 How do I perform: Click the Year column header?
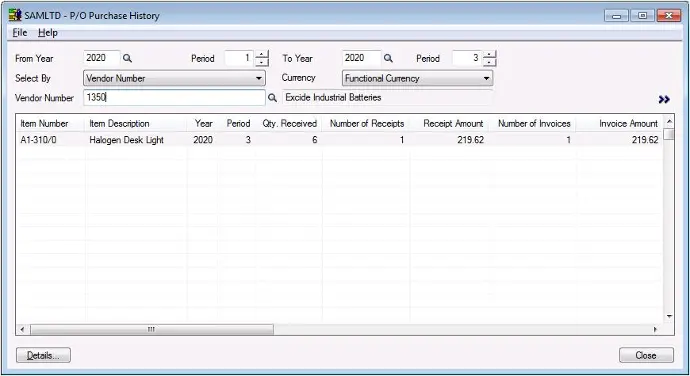(202, 124)
